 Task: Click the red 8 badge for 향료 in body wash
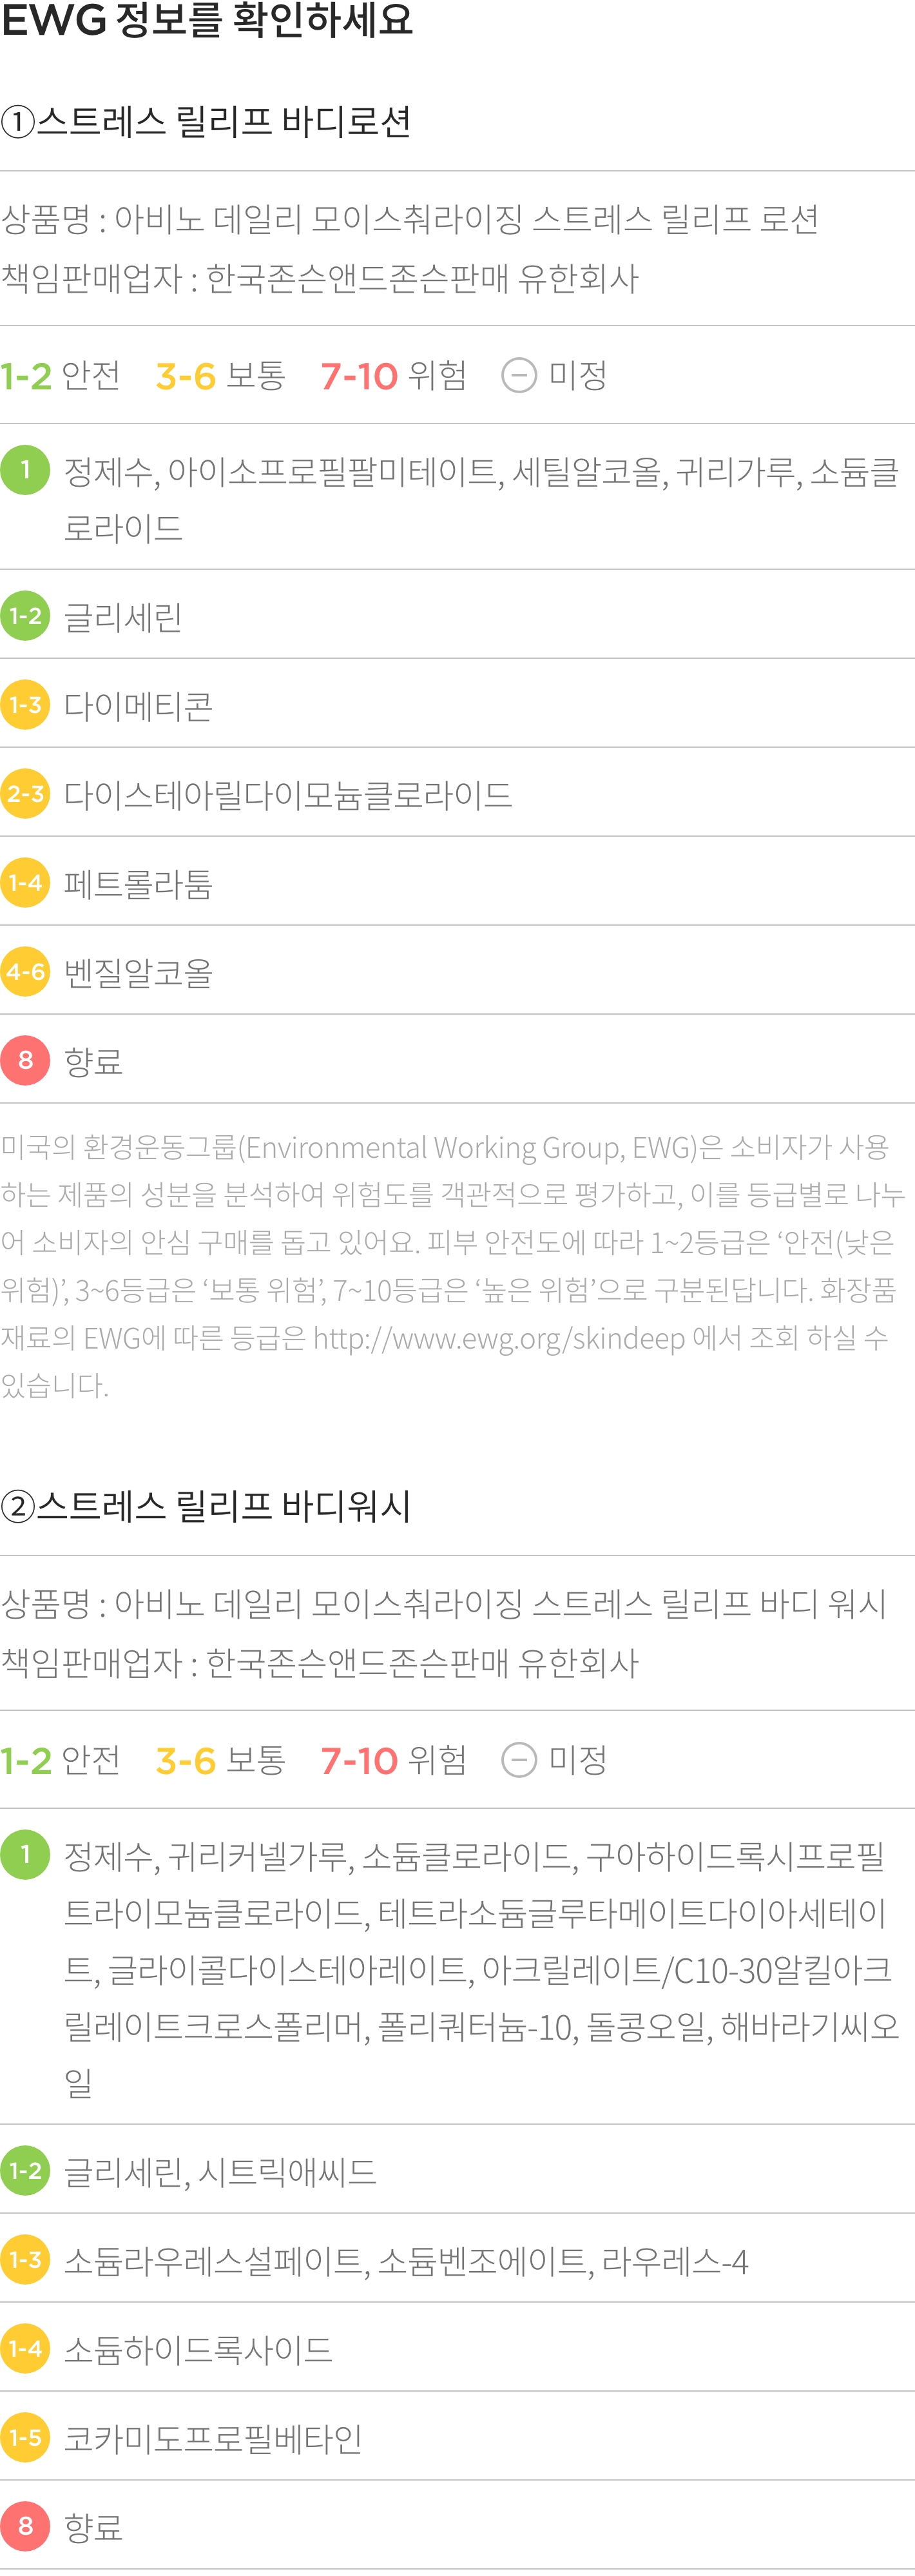tap(25, 2526)
